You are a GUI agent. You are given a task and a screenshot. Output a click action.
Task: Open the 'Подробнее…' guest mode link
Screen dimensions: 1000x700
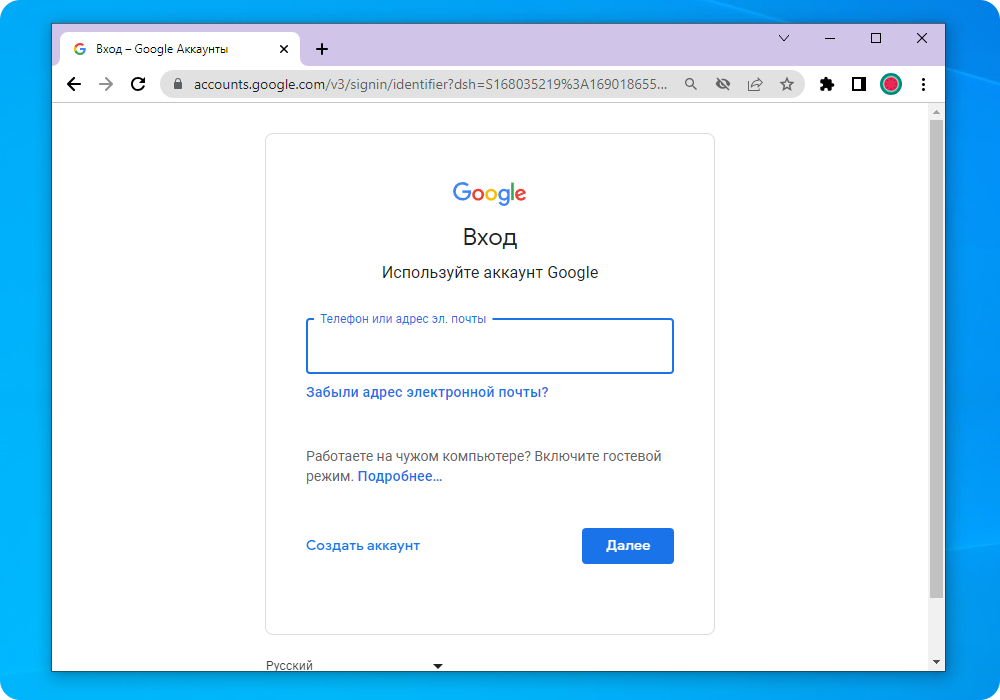[x=400, y=476]
